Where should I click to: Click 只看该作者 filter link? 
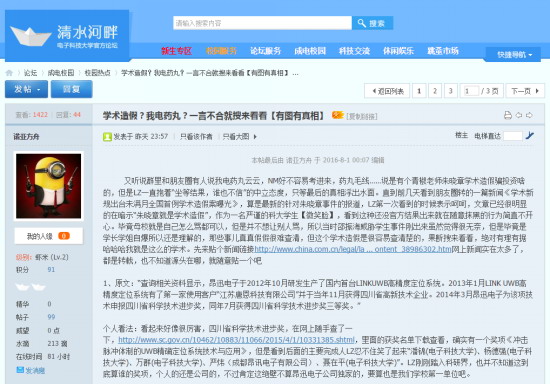click(x=196, y=137)
